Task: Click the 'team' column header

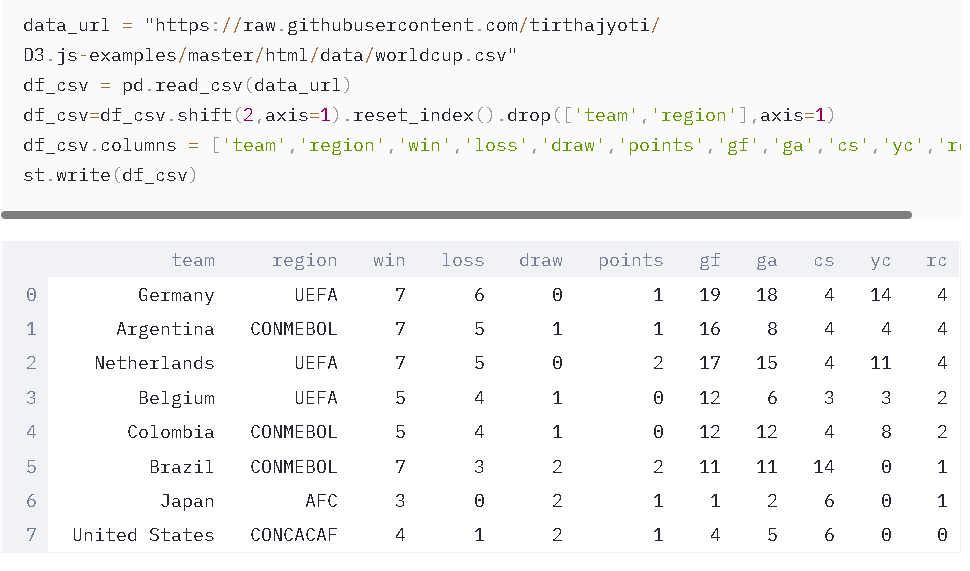Action: (193, 260)
